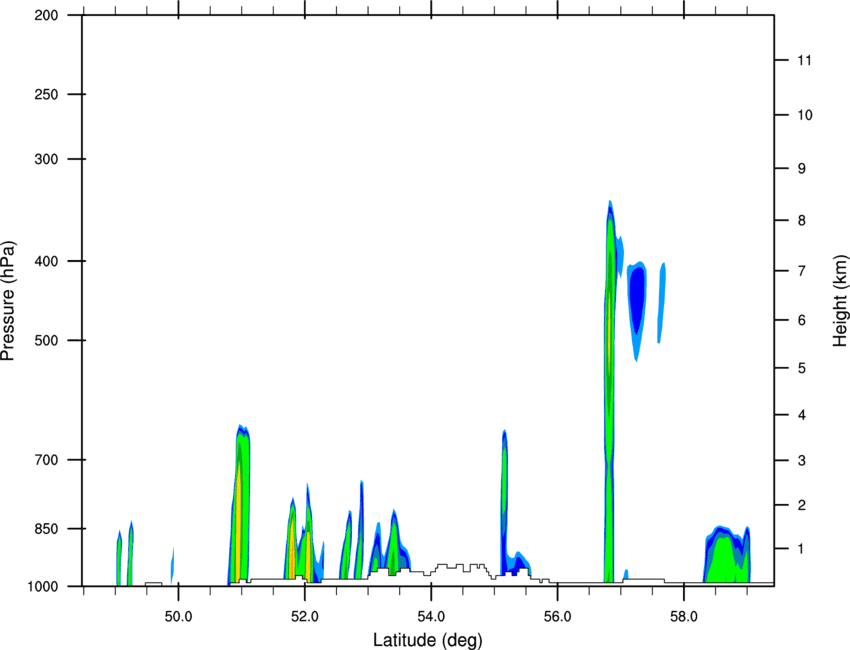Click the 7 km height label
The width and height of the screenshot is (850, 650).
[802, 271]
